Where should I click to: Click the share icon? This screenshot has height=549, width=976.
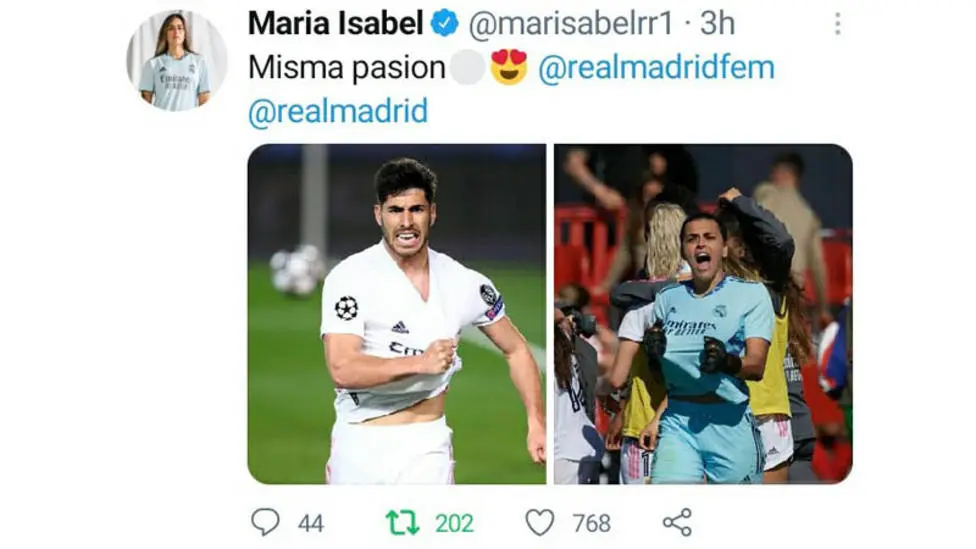pos(677,522)
